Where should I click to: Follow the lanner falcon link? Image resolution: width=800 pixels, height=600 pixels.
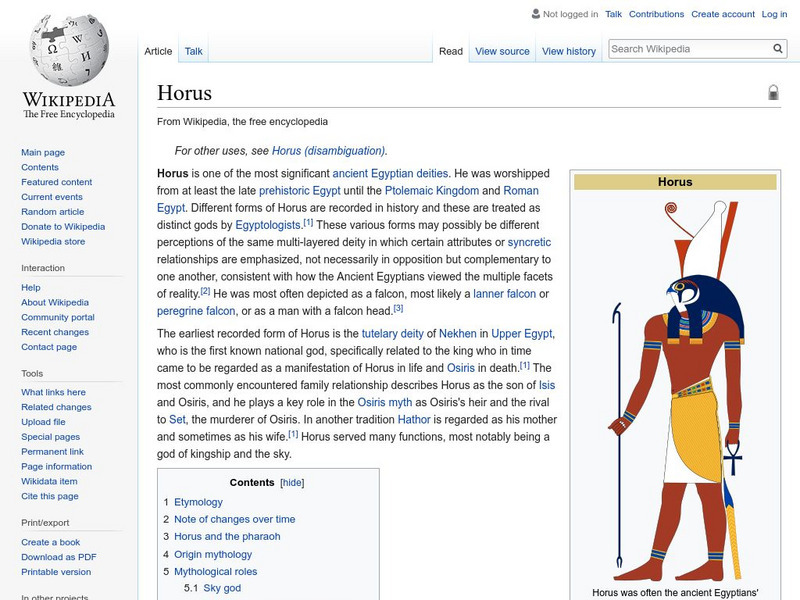[504, 293]
